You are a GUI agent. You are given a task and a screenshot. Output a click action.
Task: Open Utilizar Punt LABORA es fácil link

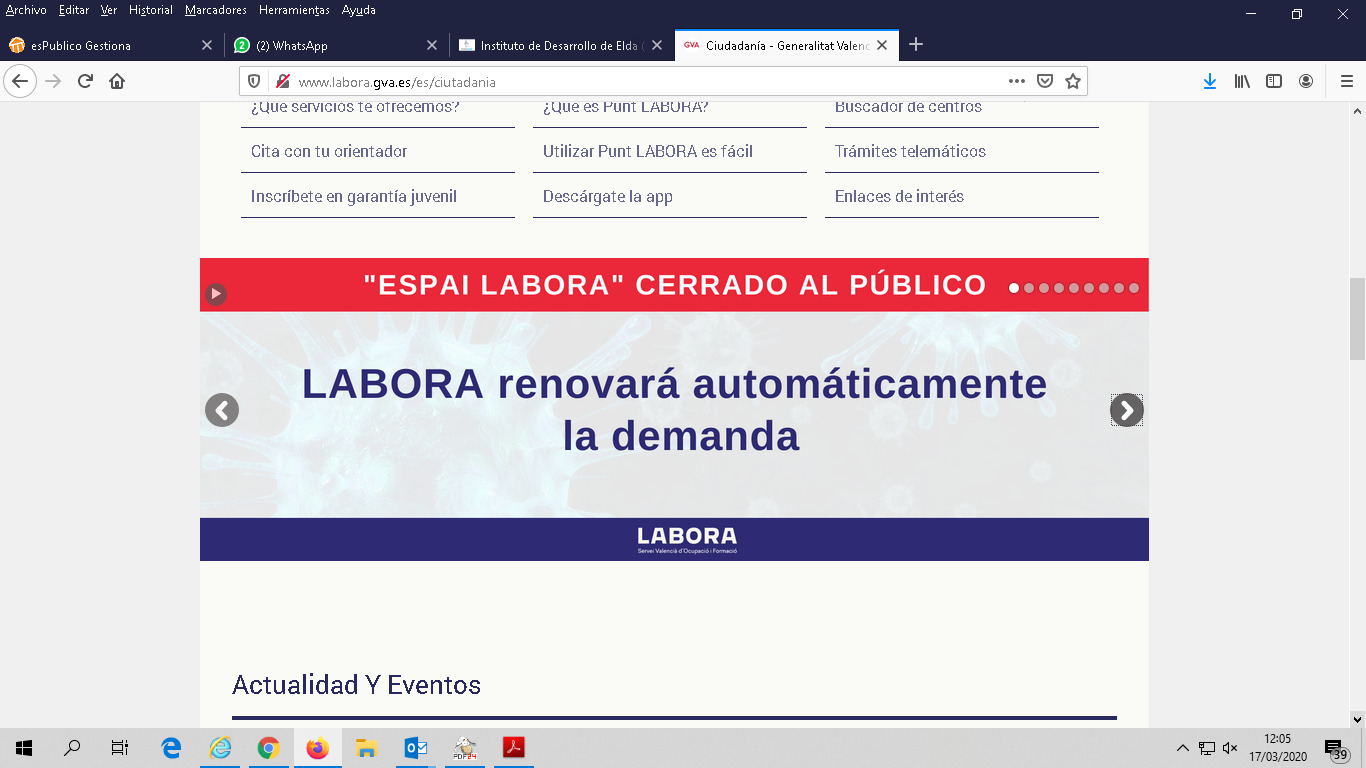(648, 152)
